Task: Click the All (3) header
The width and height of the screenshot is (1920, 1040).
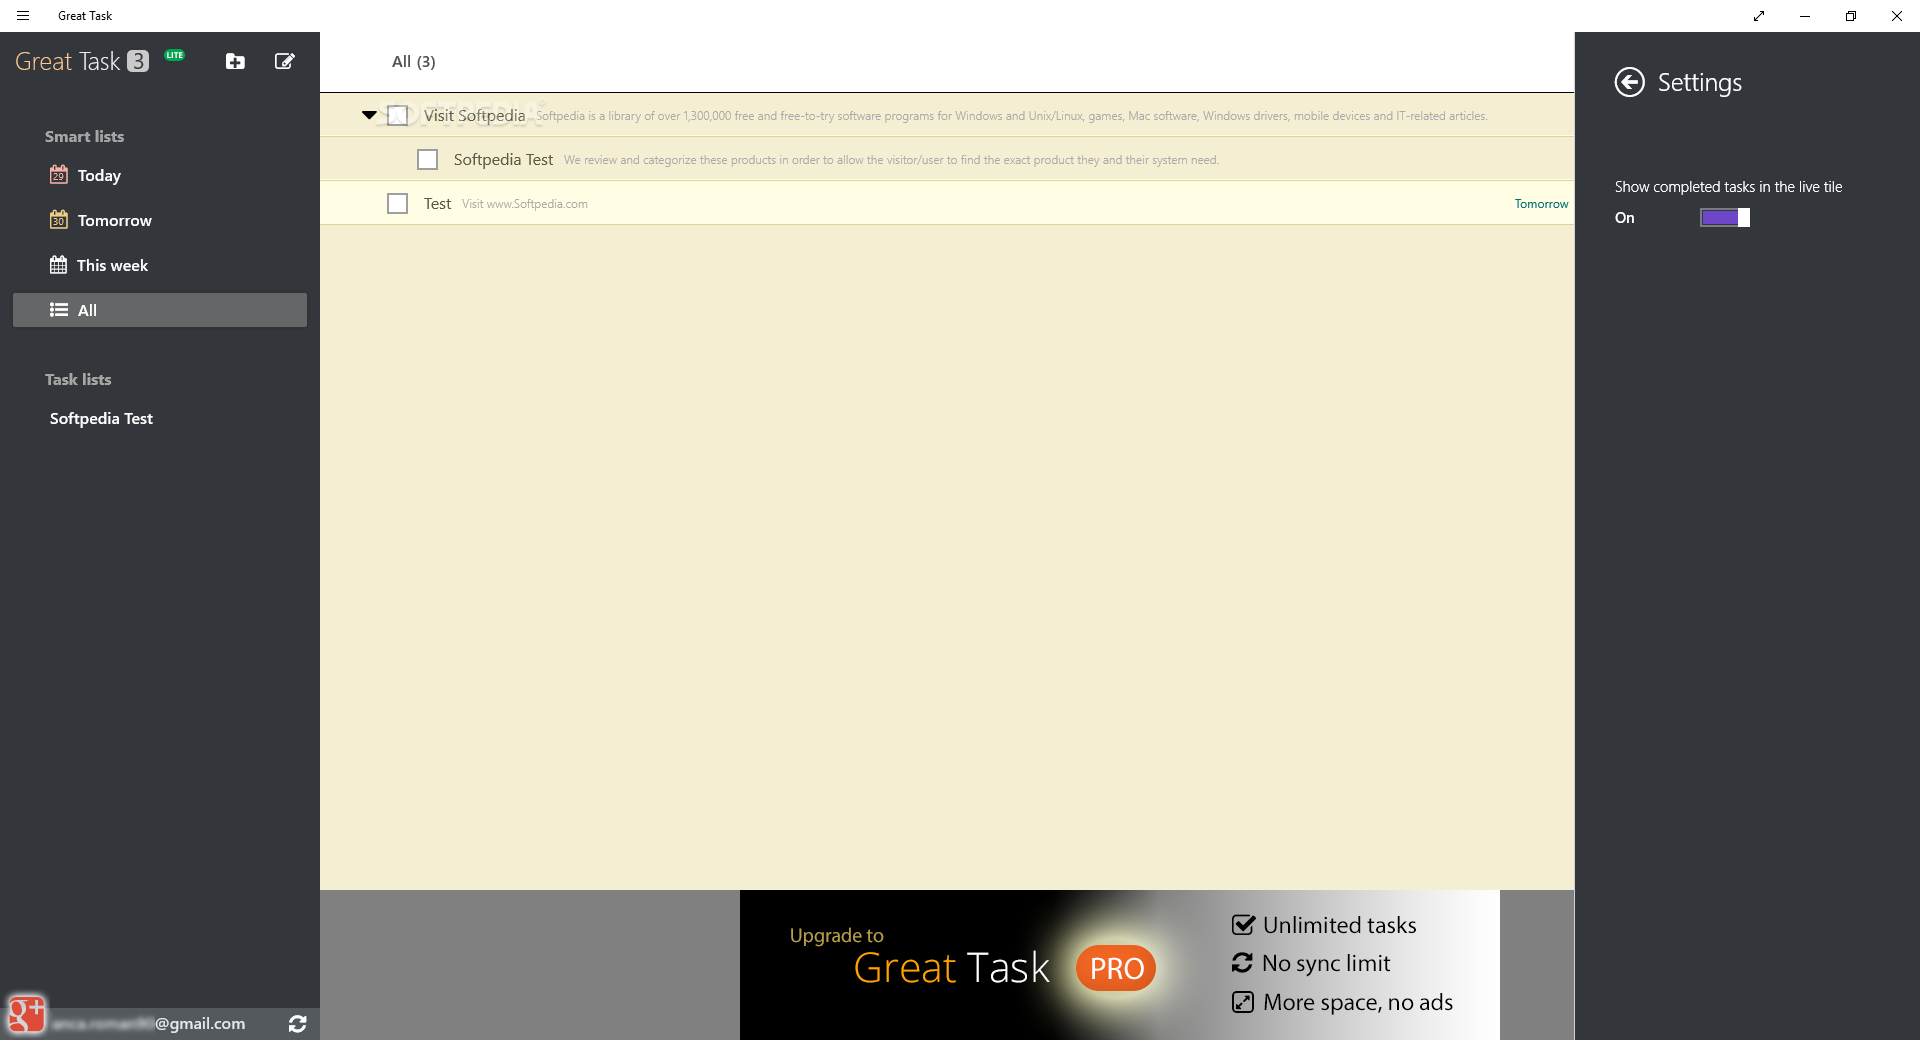Action: coord(414,62)
